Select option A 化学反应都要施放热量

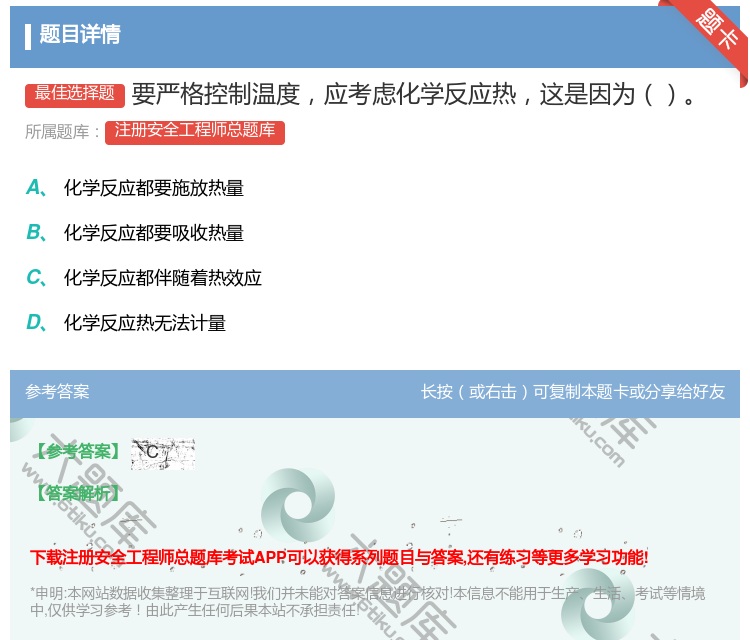click(x=154, y=188)
